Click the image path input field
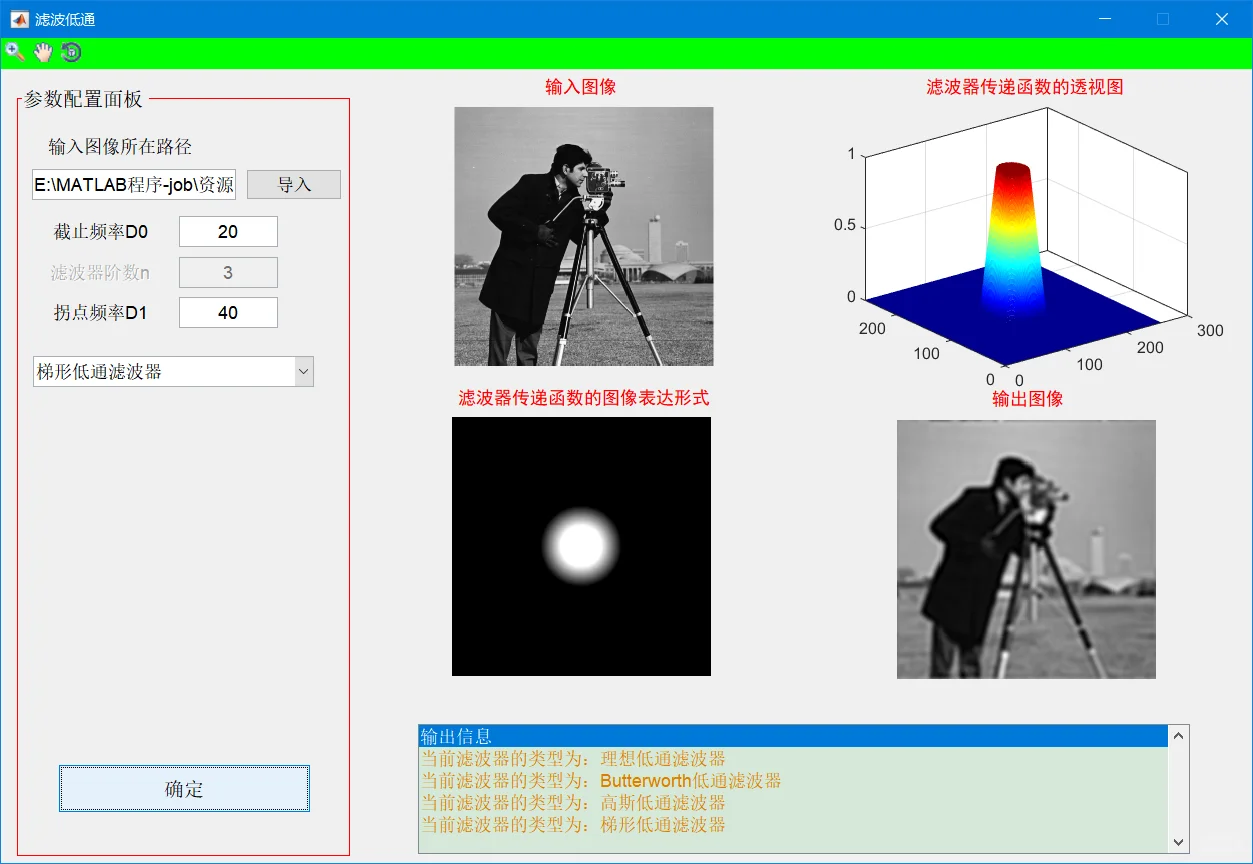 click(133, 185)
